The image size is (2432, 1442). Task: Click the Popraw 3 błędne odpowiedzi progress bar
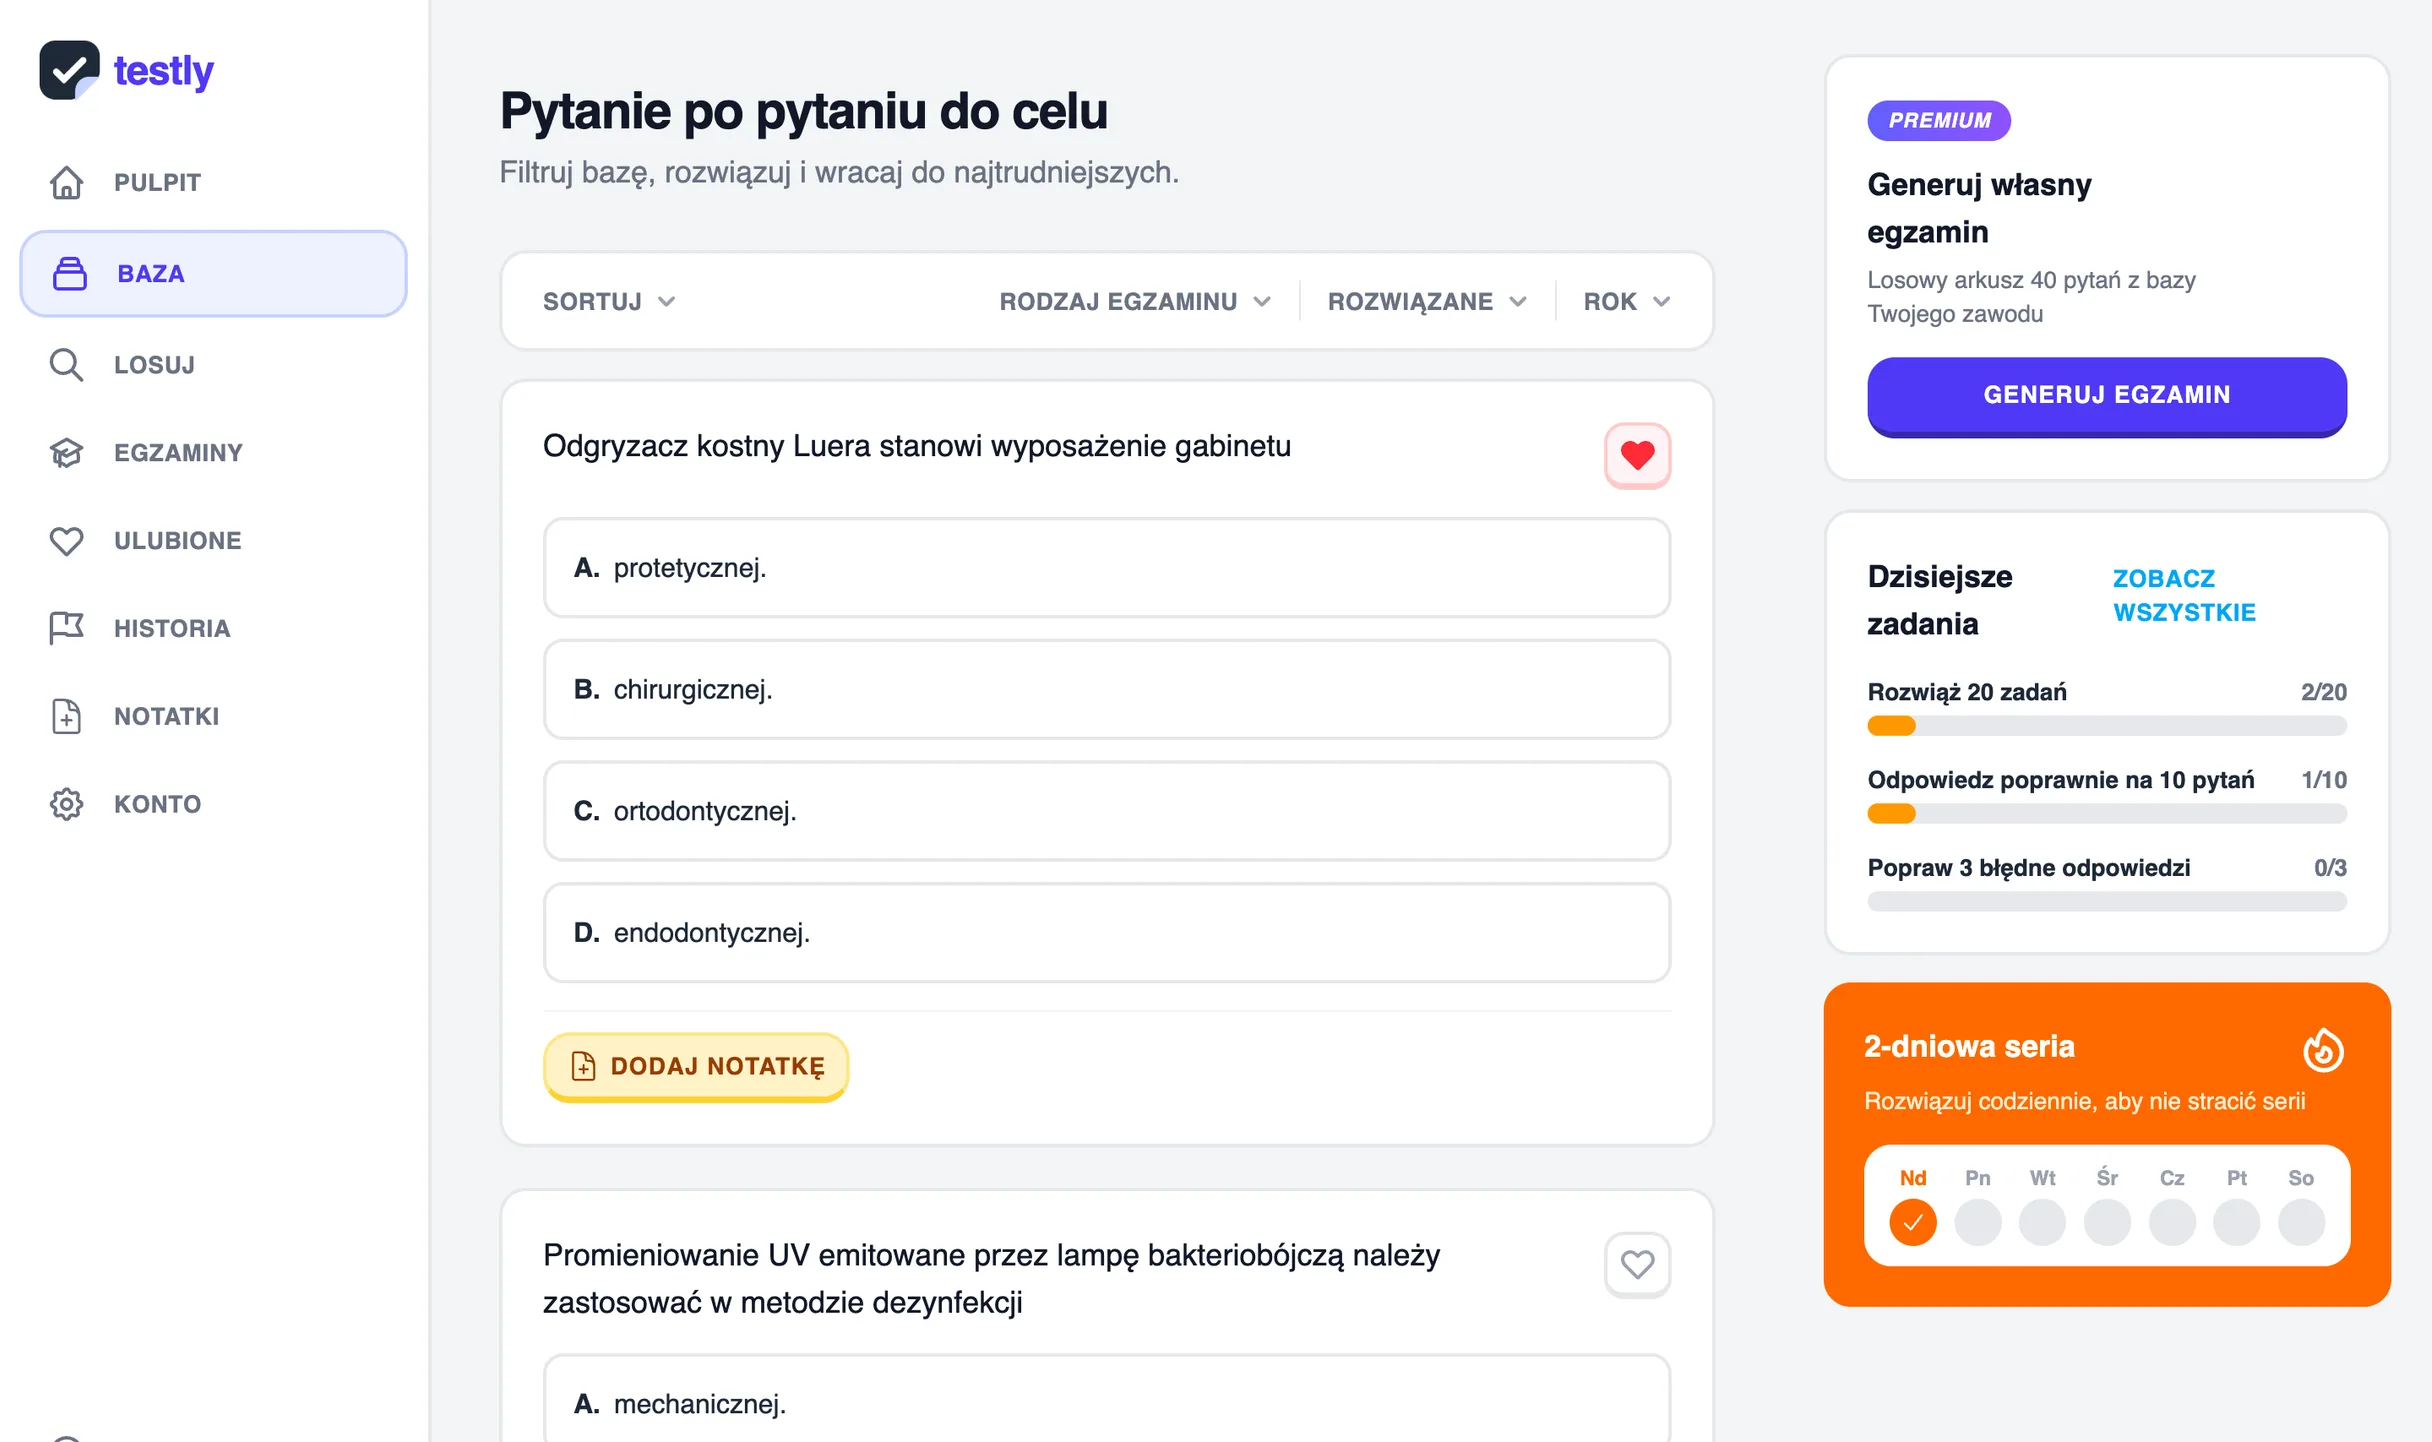[x=2107, y=902]
